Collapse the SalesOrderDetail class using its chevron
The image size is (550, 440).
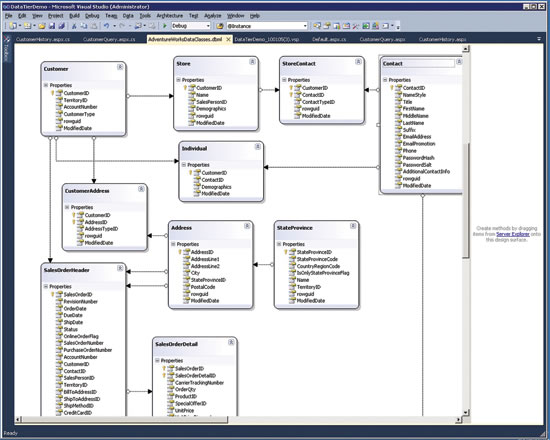[x=231, y=342]
